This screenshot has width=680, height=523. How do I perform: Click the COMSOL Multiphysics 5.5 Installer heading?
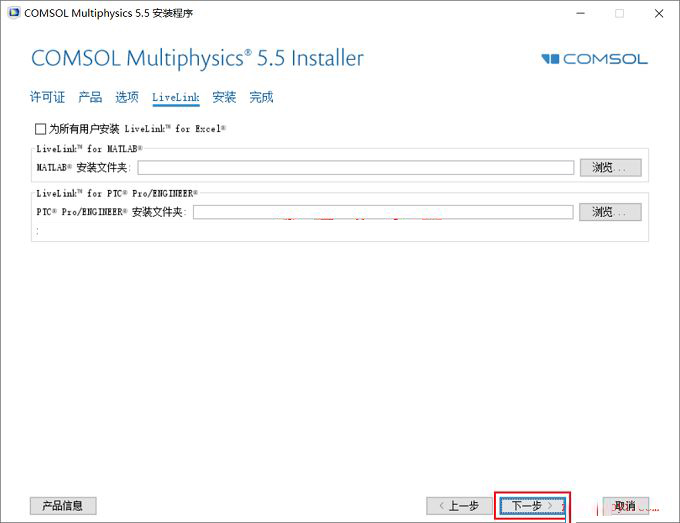click(x=197, y=58)
